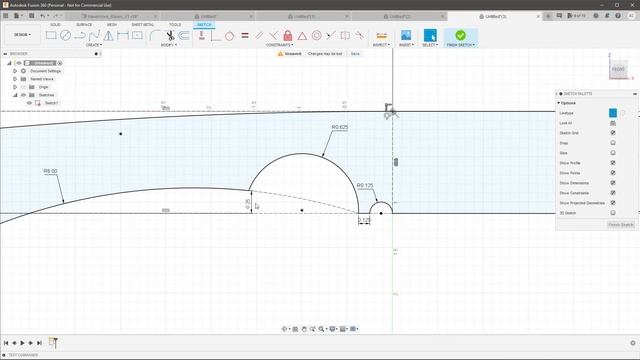Toggle the Show Points checkbox
The image size is (640, 360).
[613, 173]
